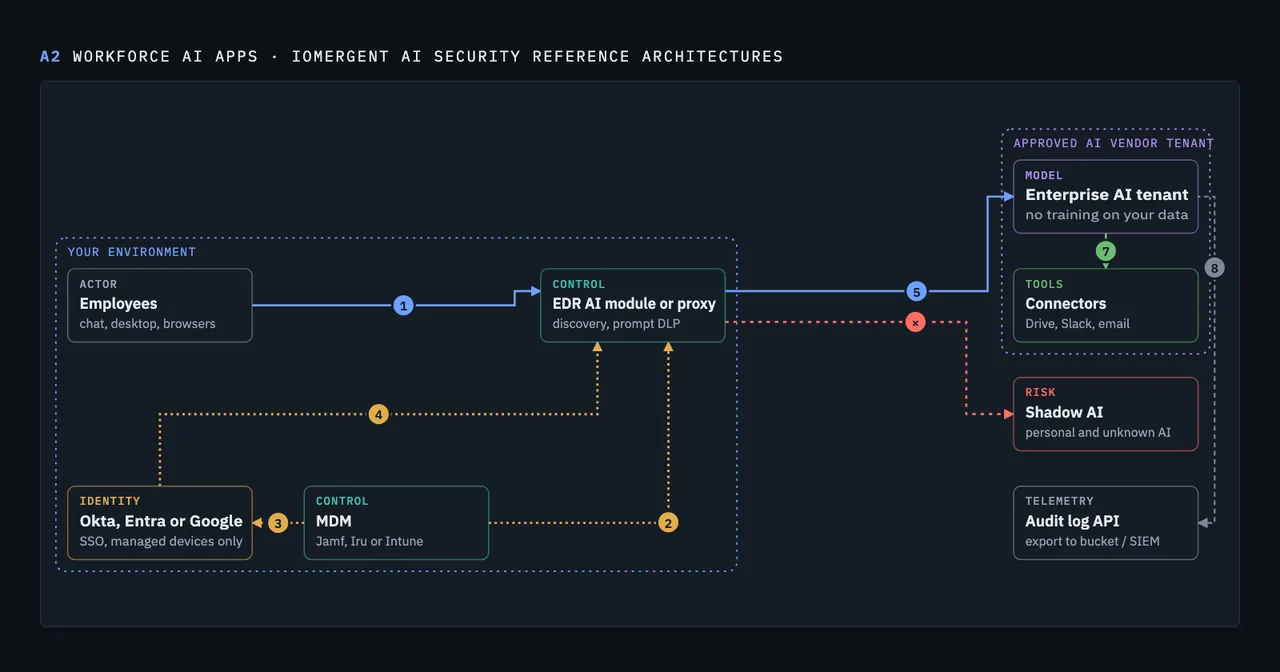This screenshot has height=672, width=1280.
Task: Click the yellow step 2 badge
Action: pyautogui.click(x=668, y=522)
